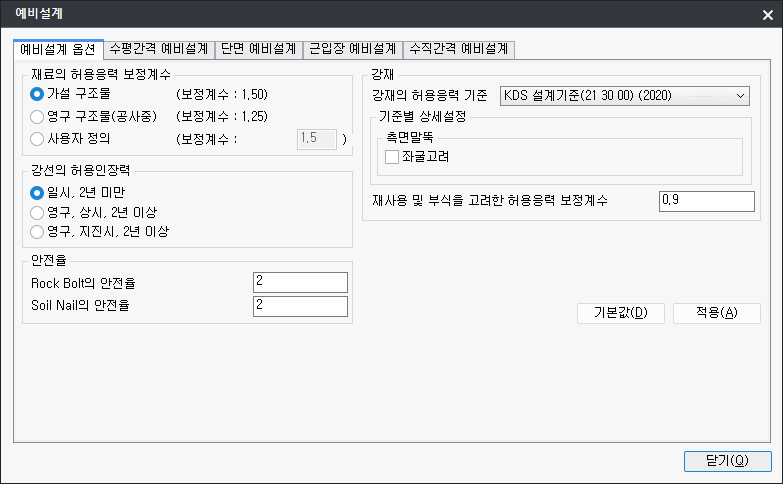Choose 영구, 상시, 2년 이상 option
Viewport: 783px width, 484px height.
[x=38, y=212]
